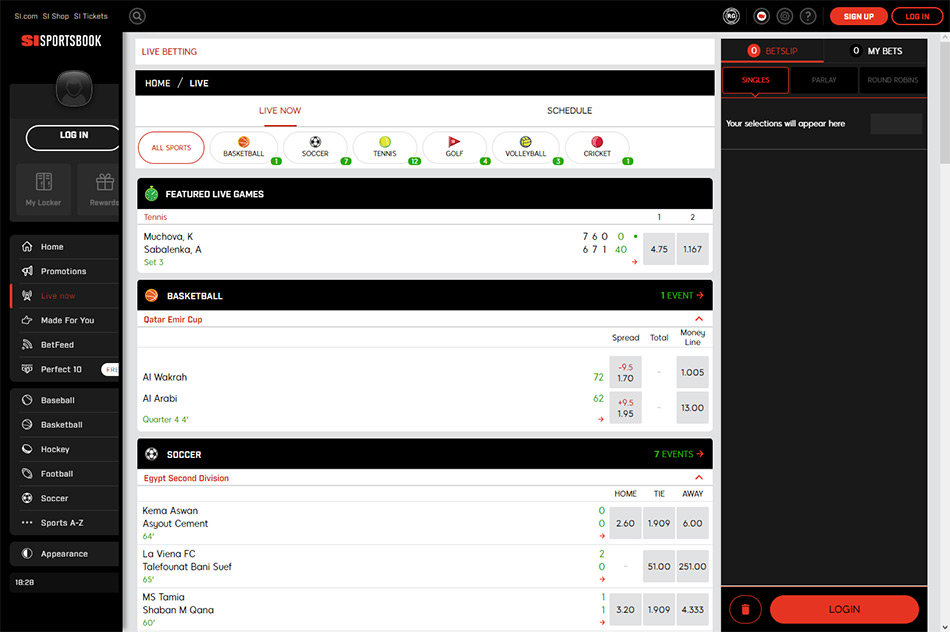This screenshot has height=632, width=950.
Task: Open the help question mark icon
Action: [808, 16]
